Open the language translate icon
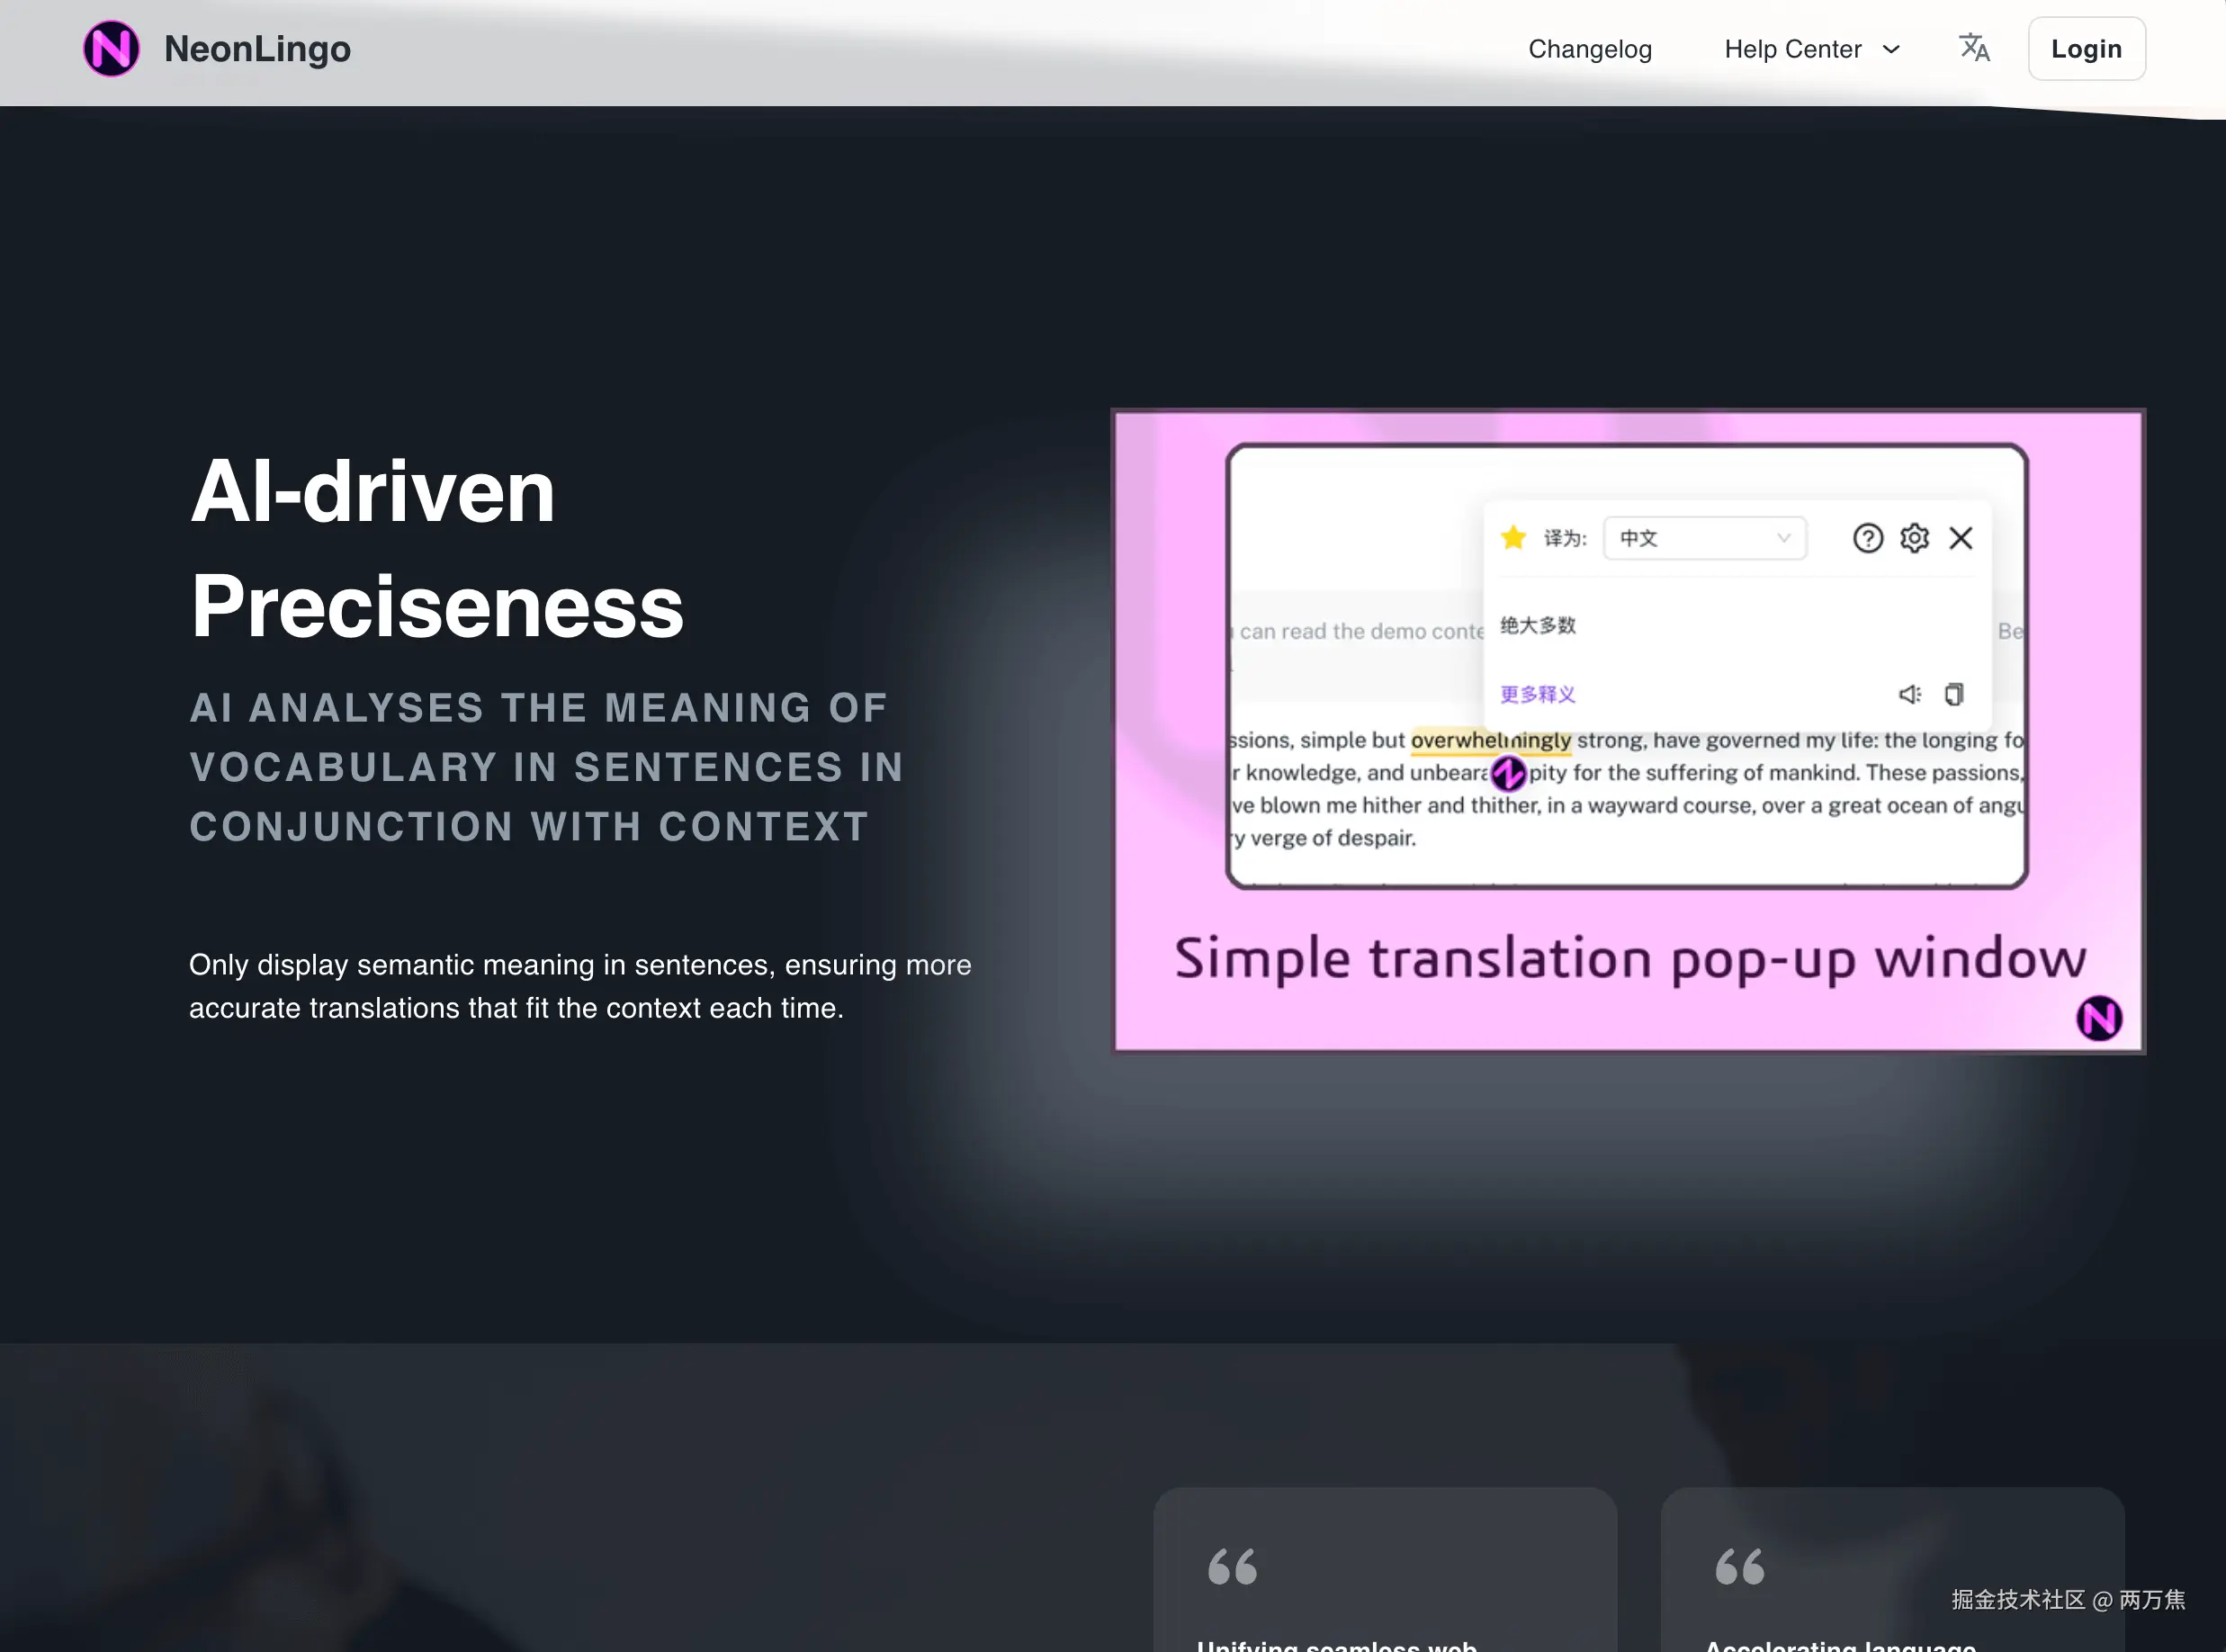The width and height of the screenshot is (2226, 1652). pyautogui.click(x=1973, y=48)
